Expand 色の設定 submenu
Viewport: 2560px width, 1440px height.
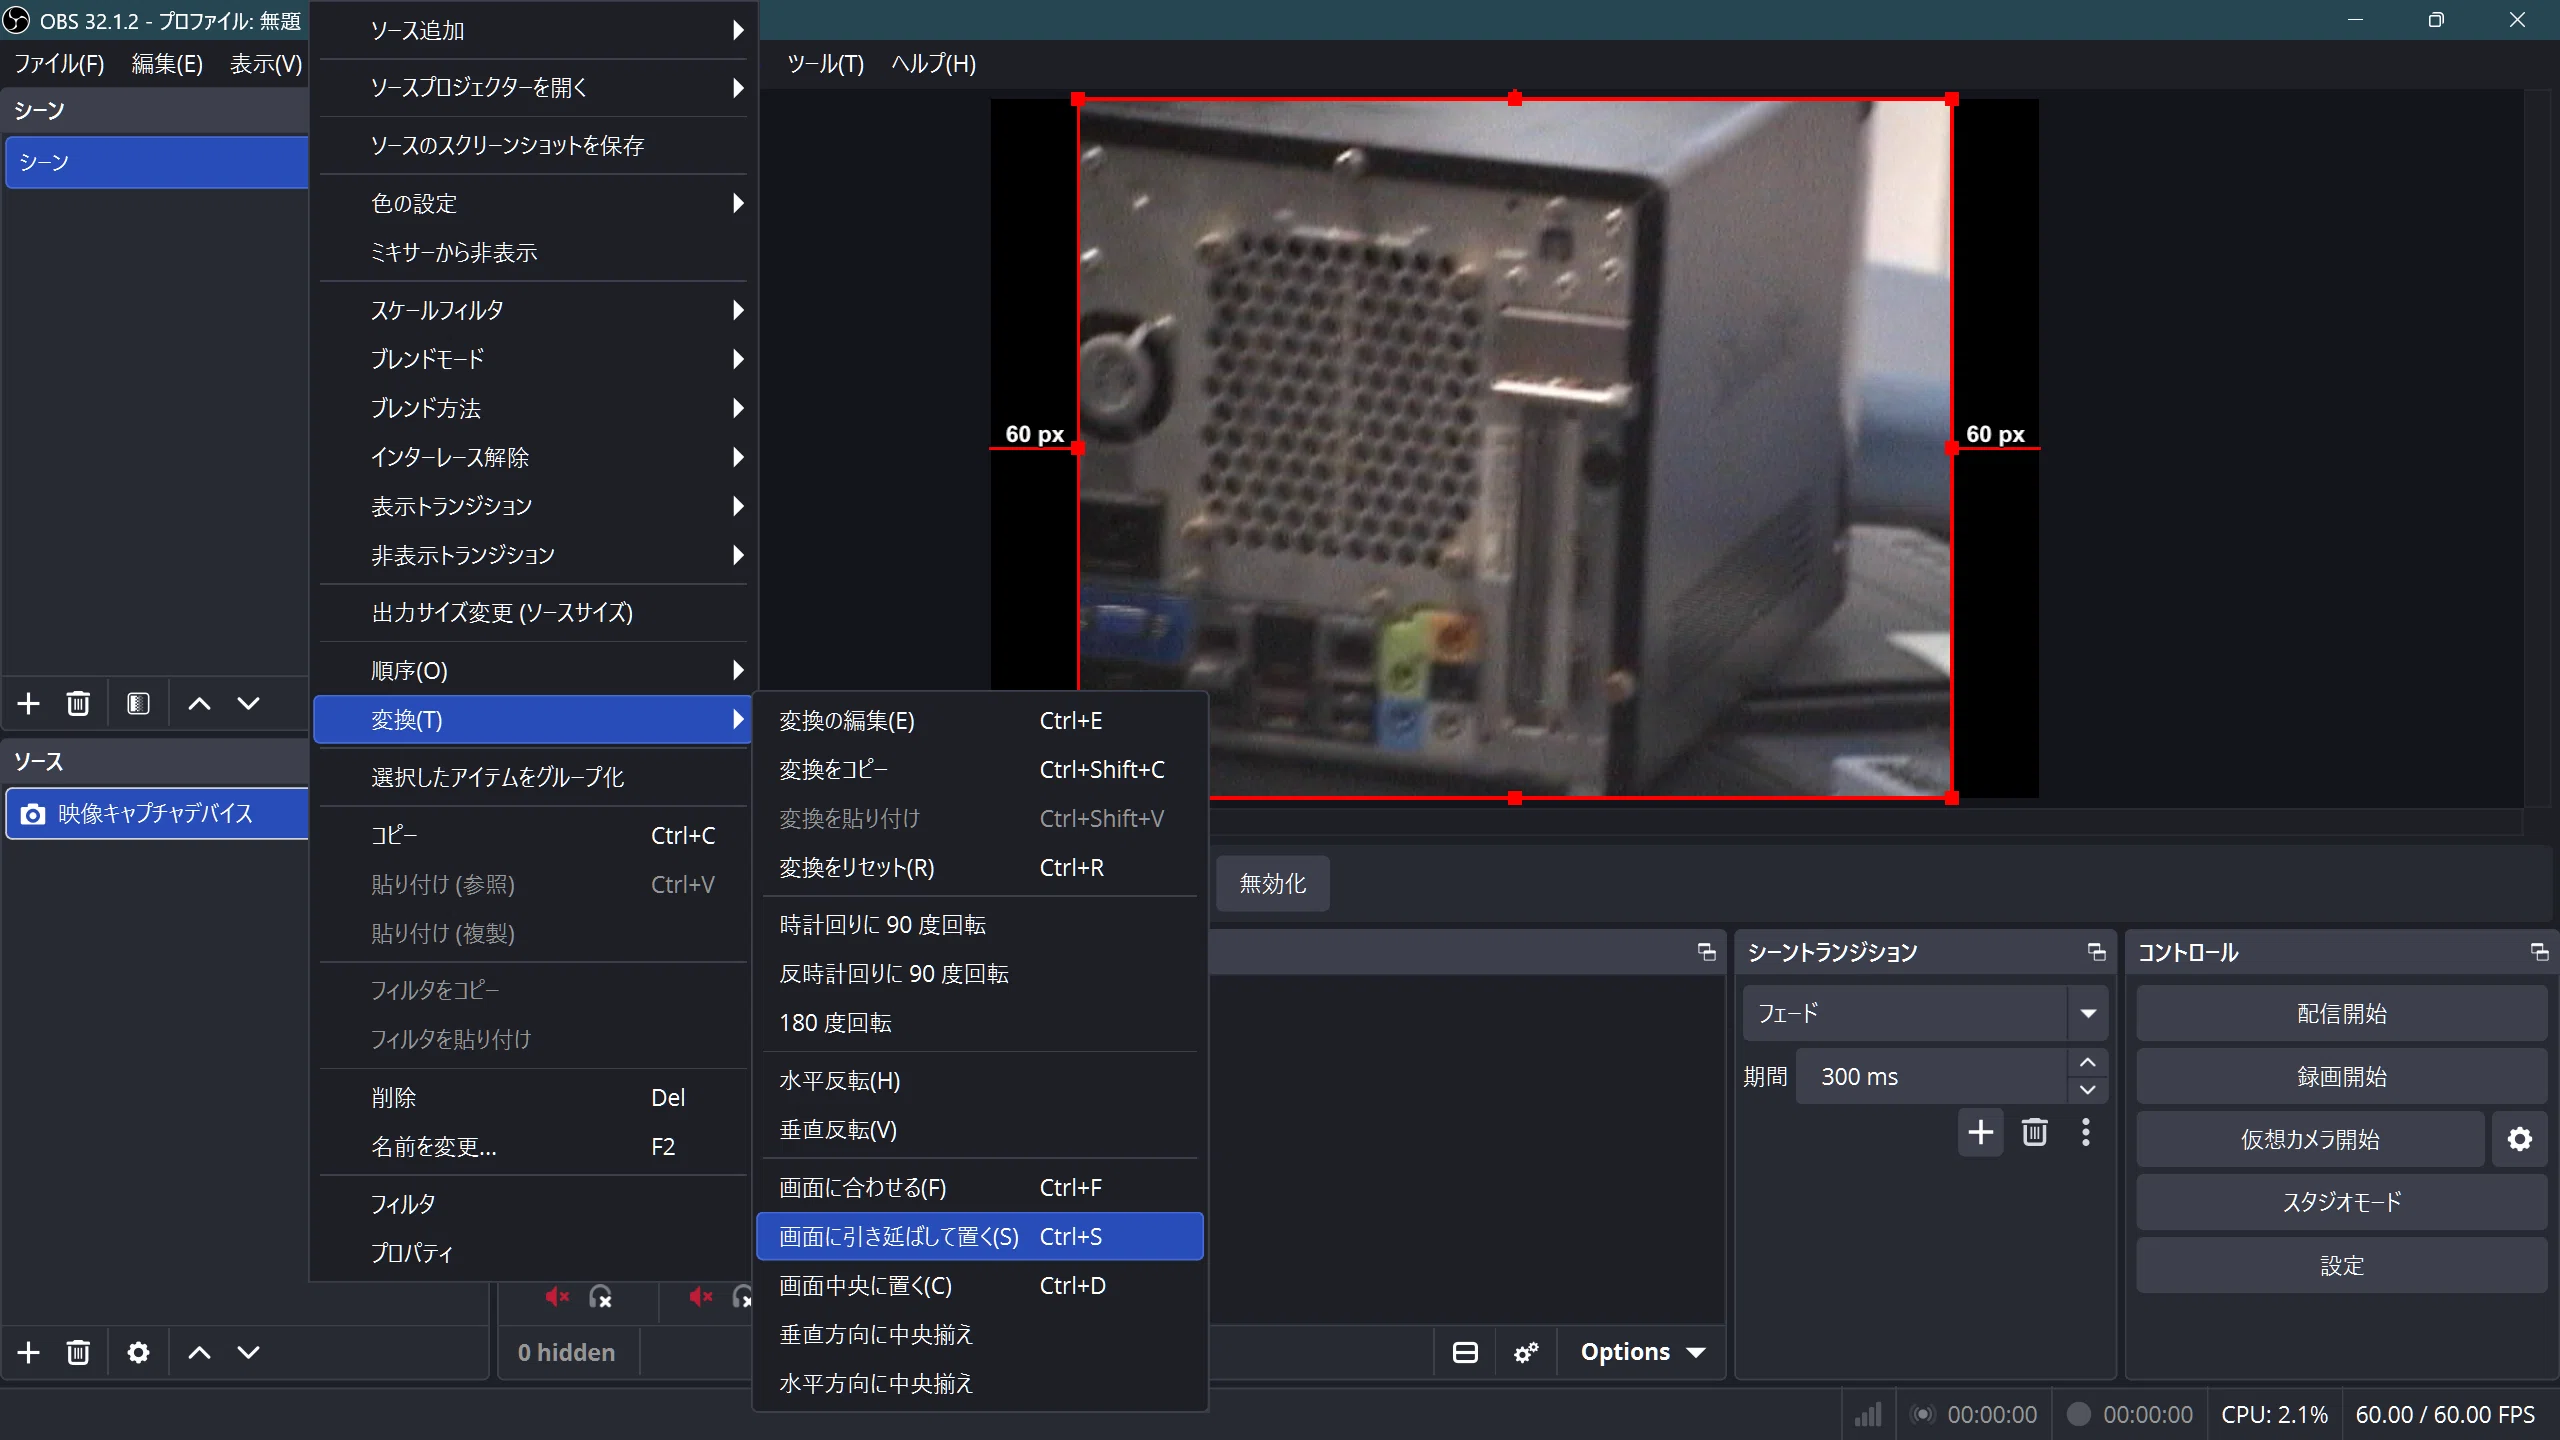pos(533,203)
